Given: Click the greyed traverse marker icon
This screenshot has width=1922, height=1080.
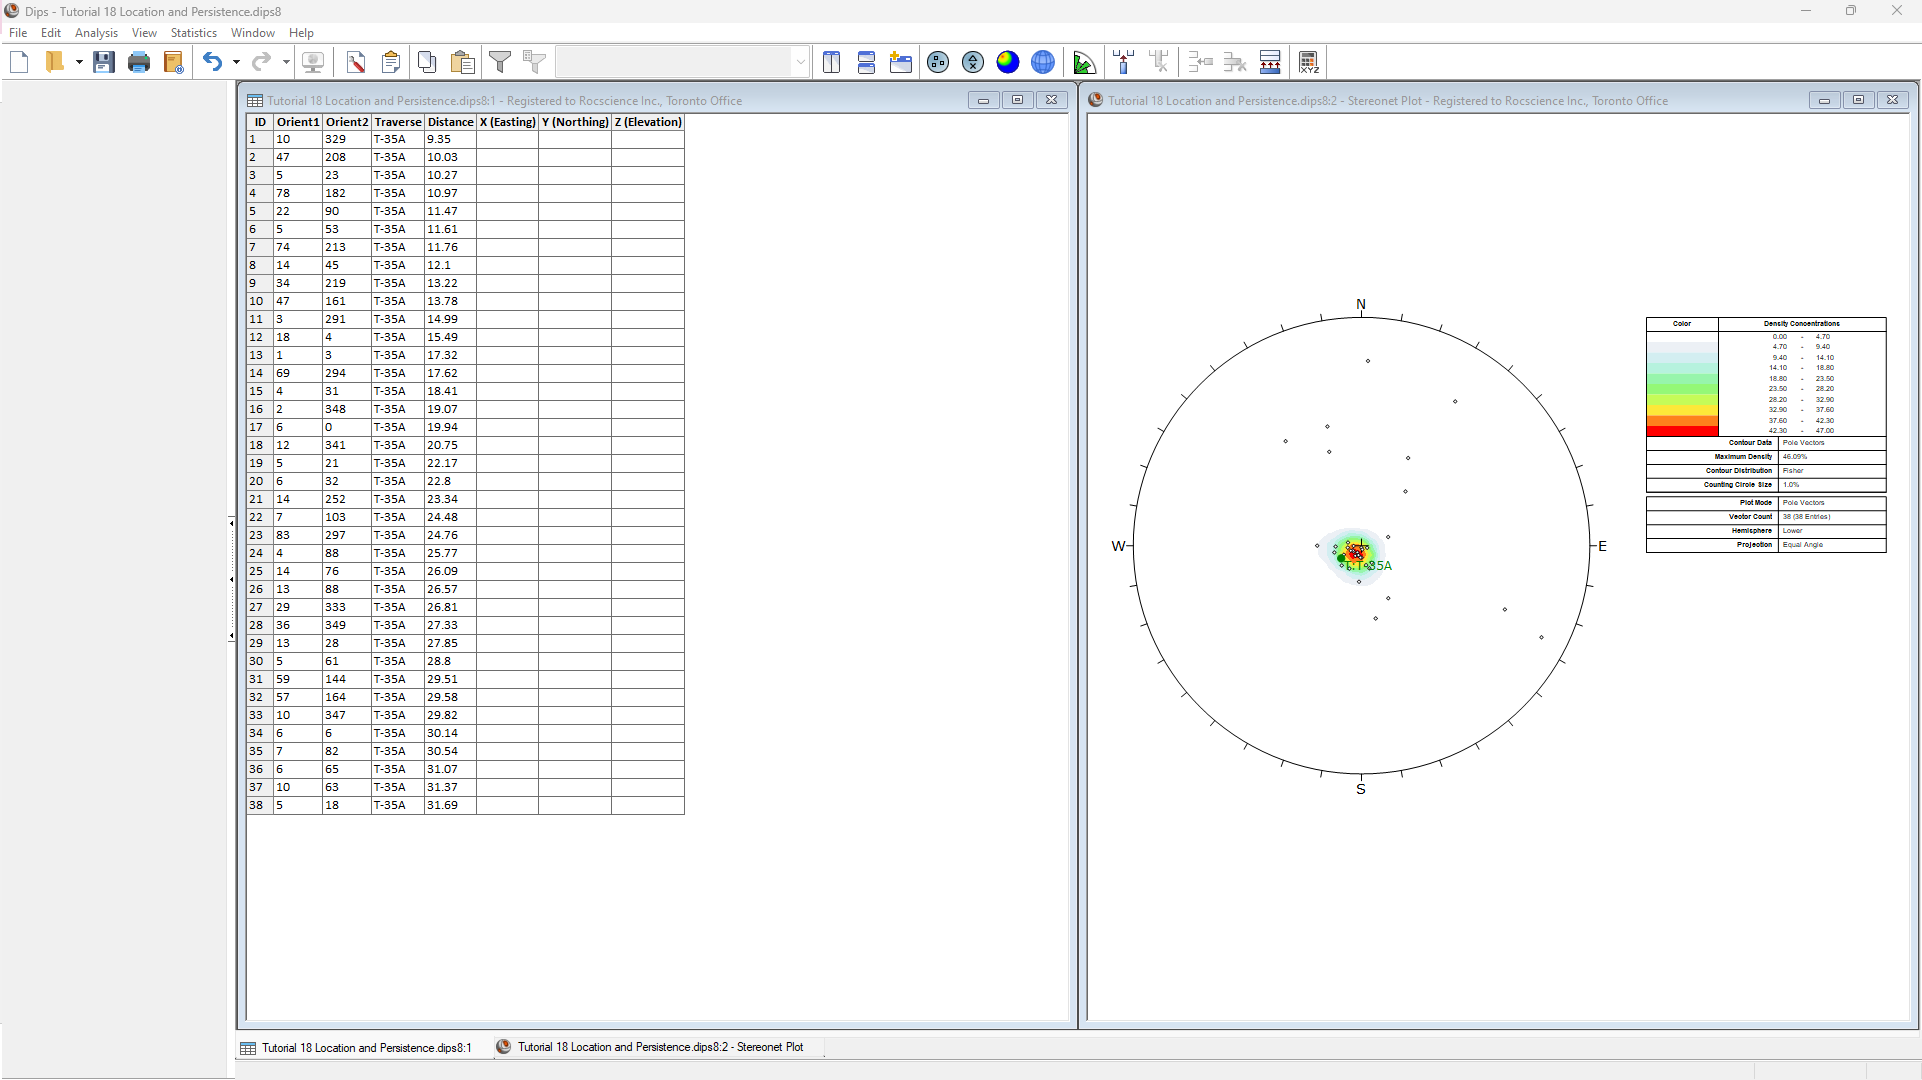Looking at the screenshot, I should click(x=1159, y=62).
